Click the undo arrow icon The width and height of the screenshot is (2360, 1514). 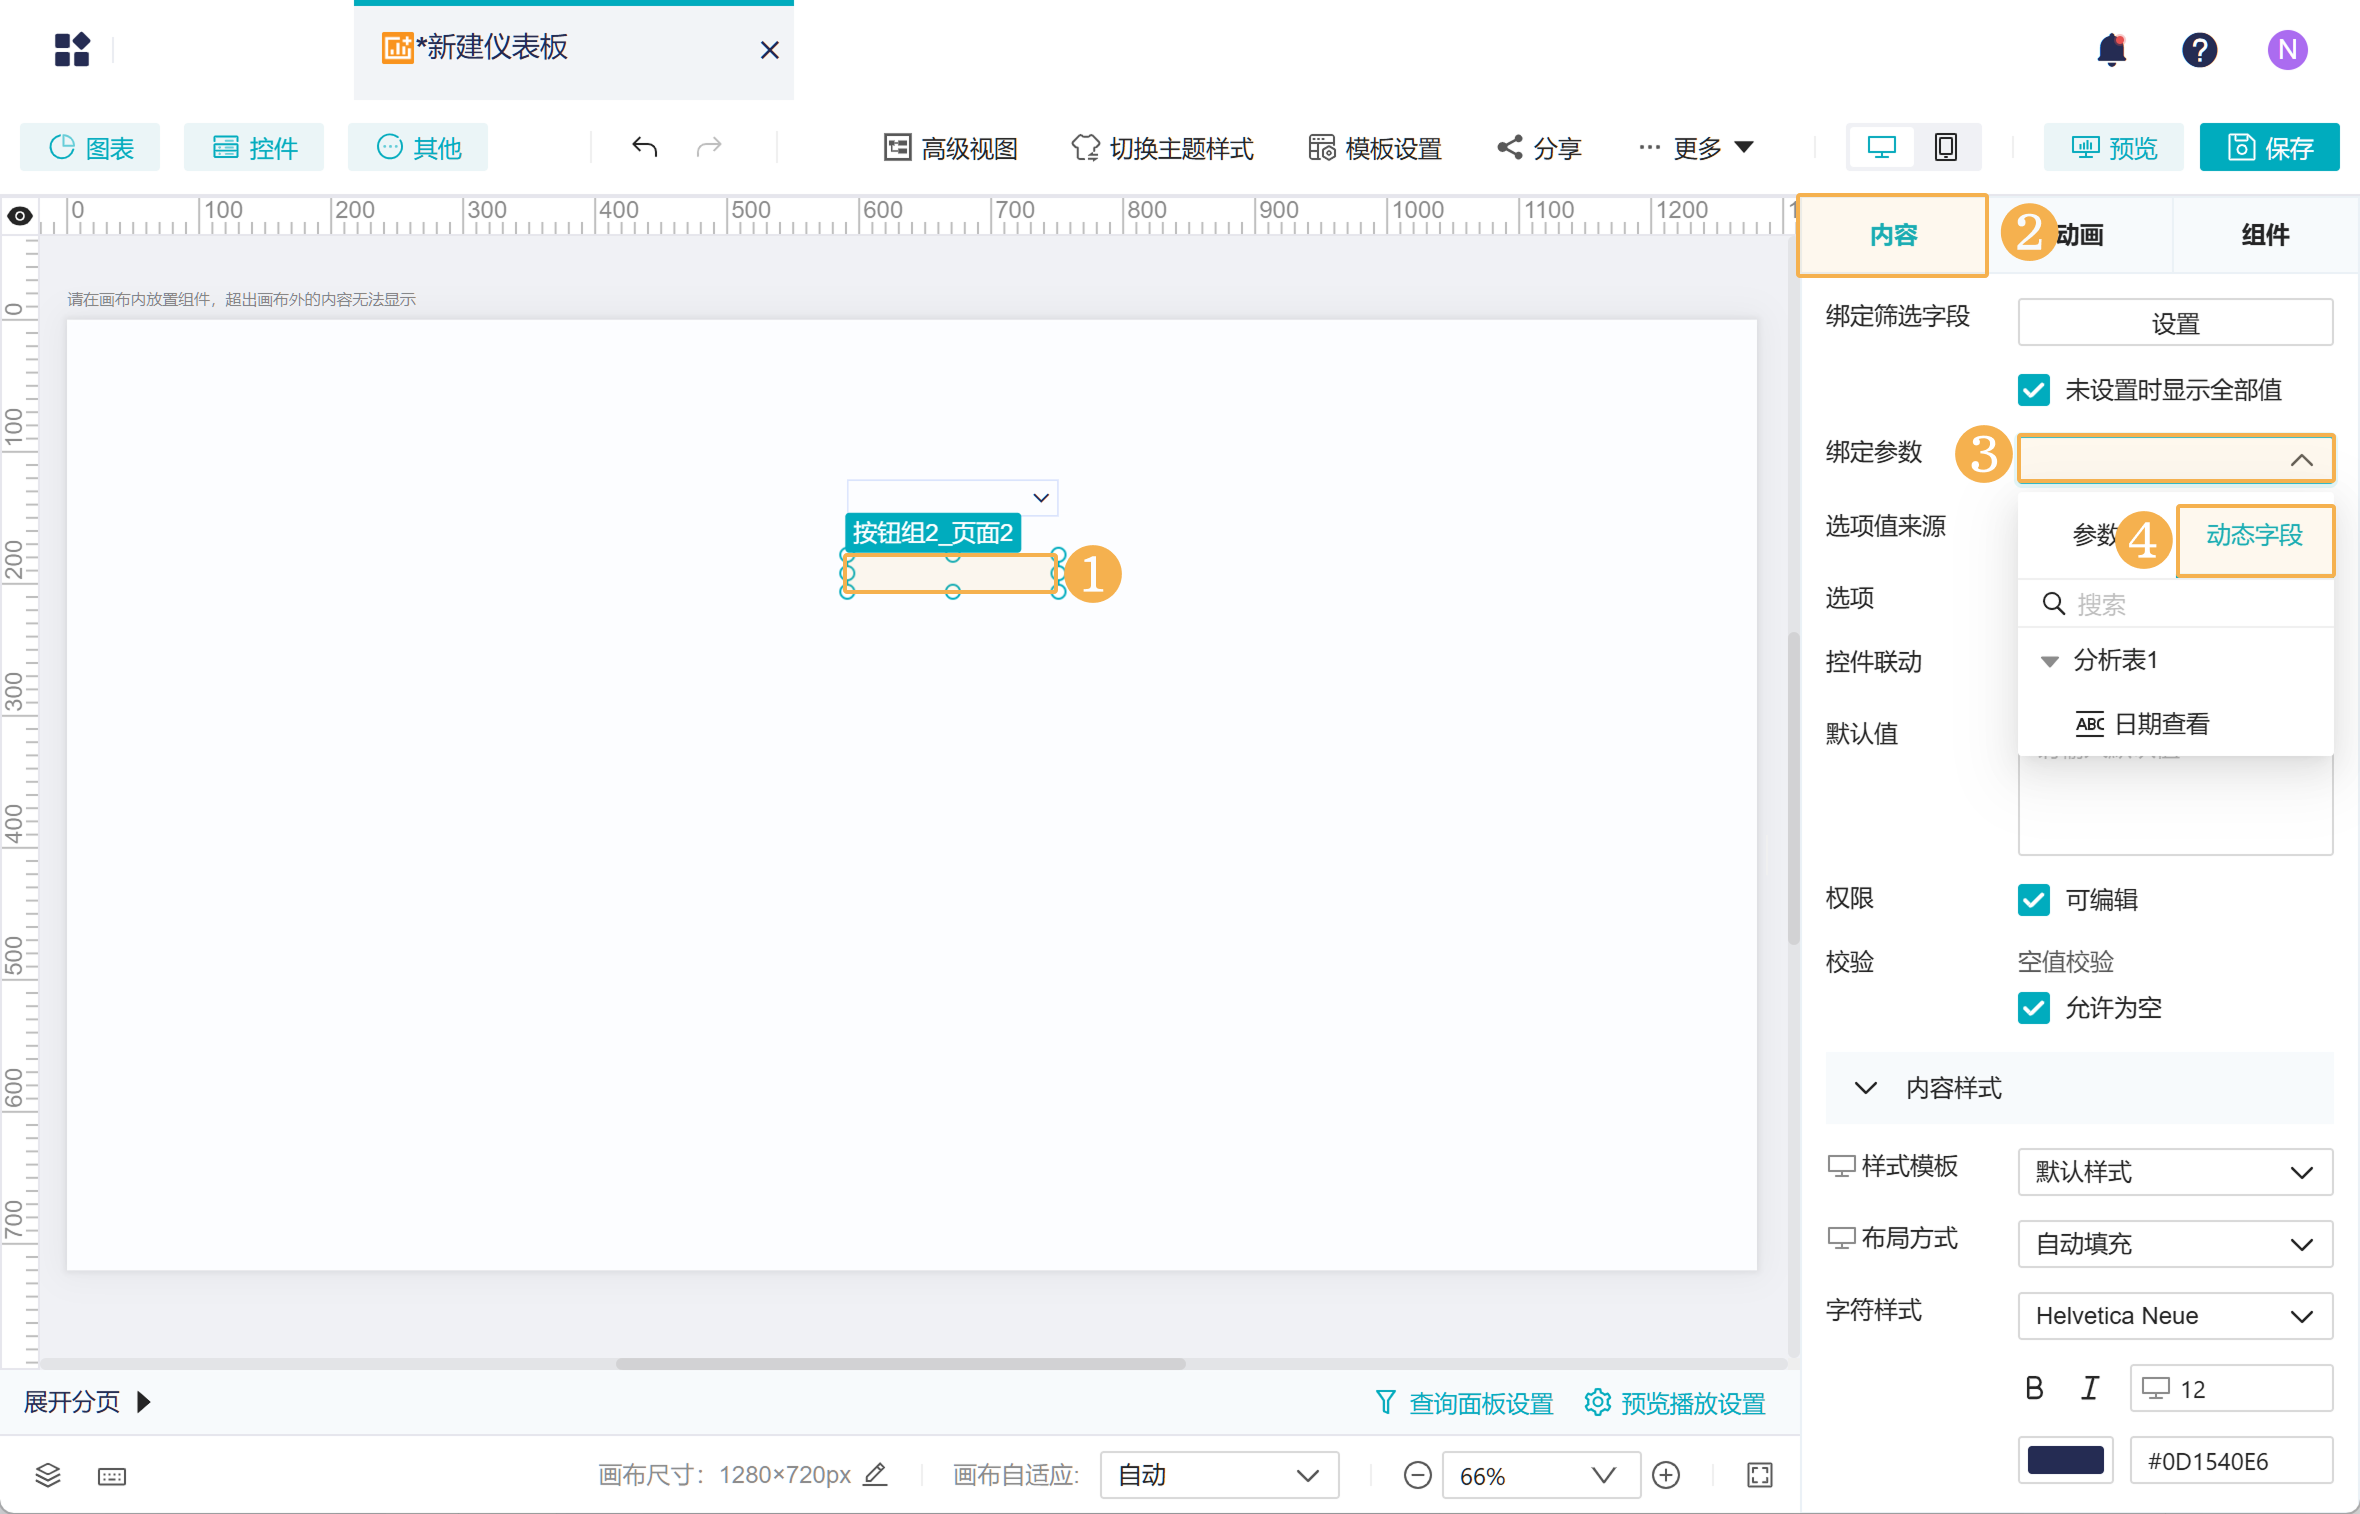[x=644, y=148]
